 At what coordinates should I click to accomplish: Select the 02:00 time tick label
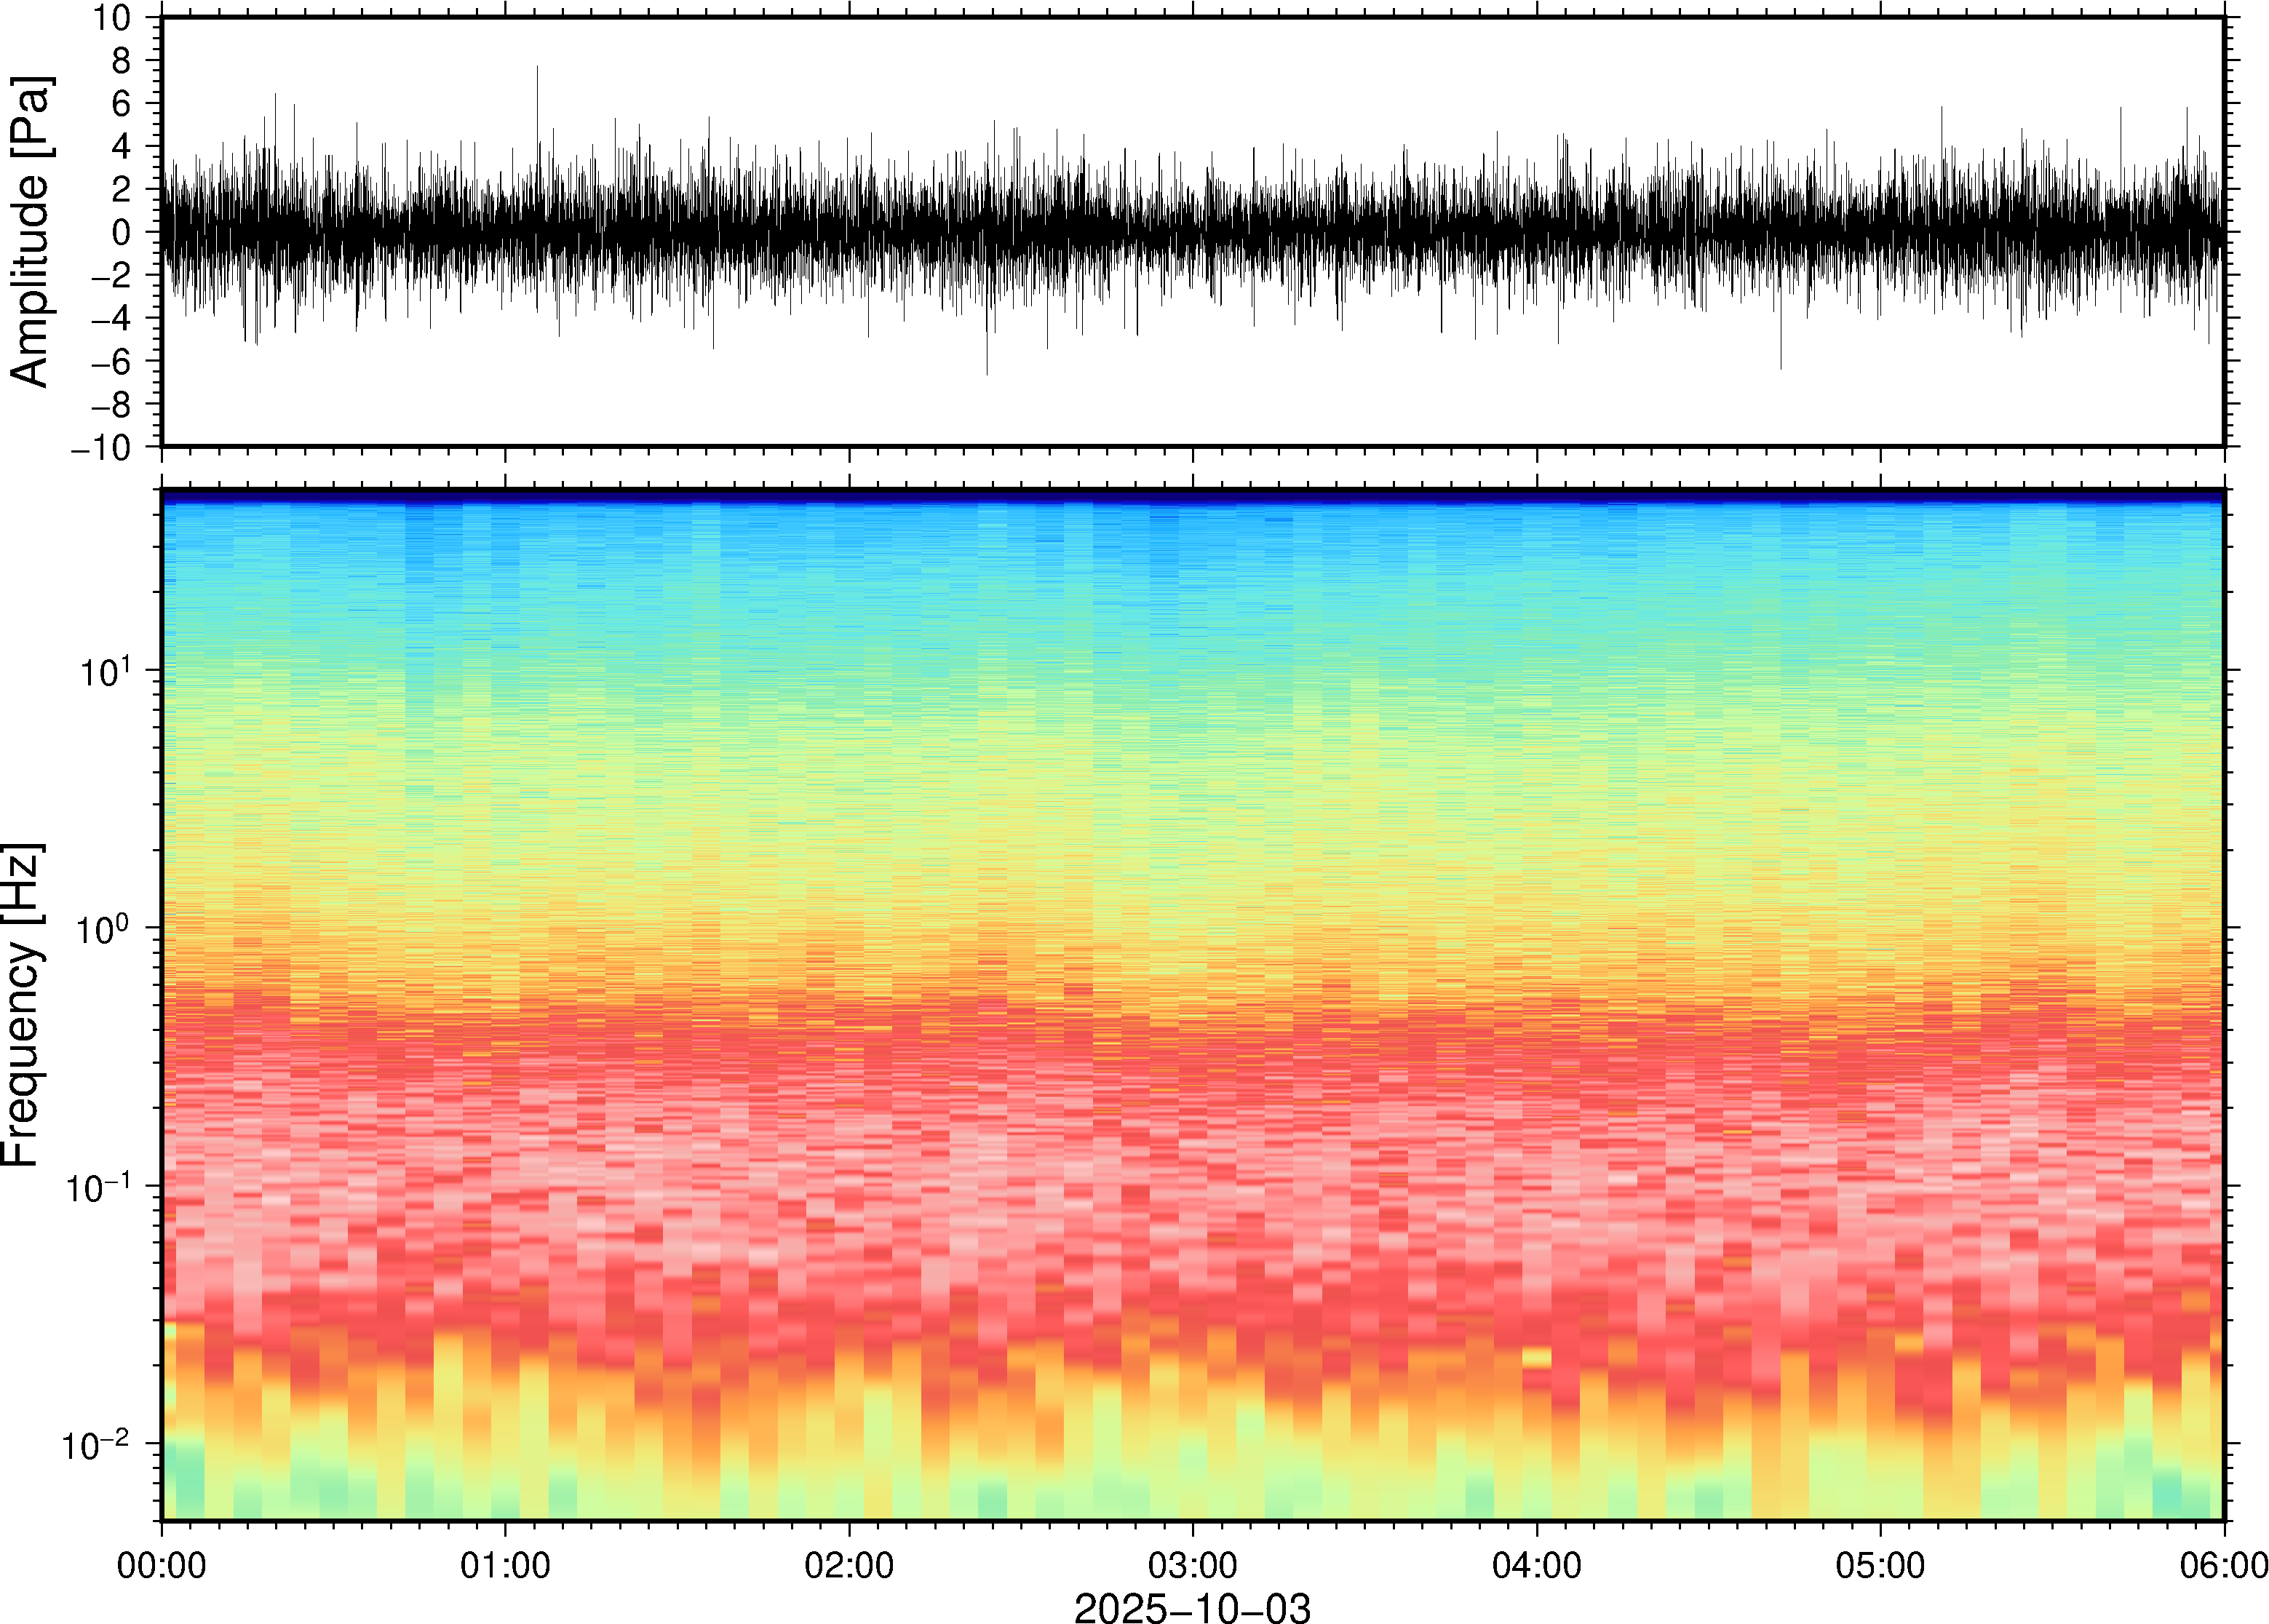click(x=849, y=1565)
